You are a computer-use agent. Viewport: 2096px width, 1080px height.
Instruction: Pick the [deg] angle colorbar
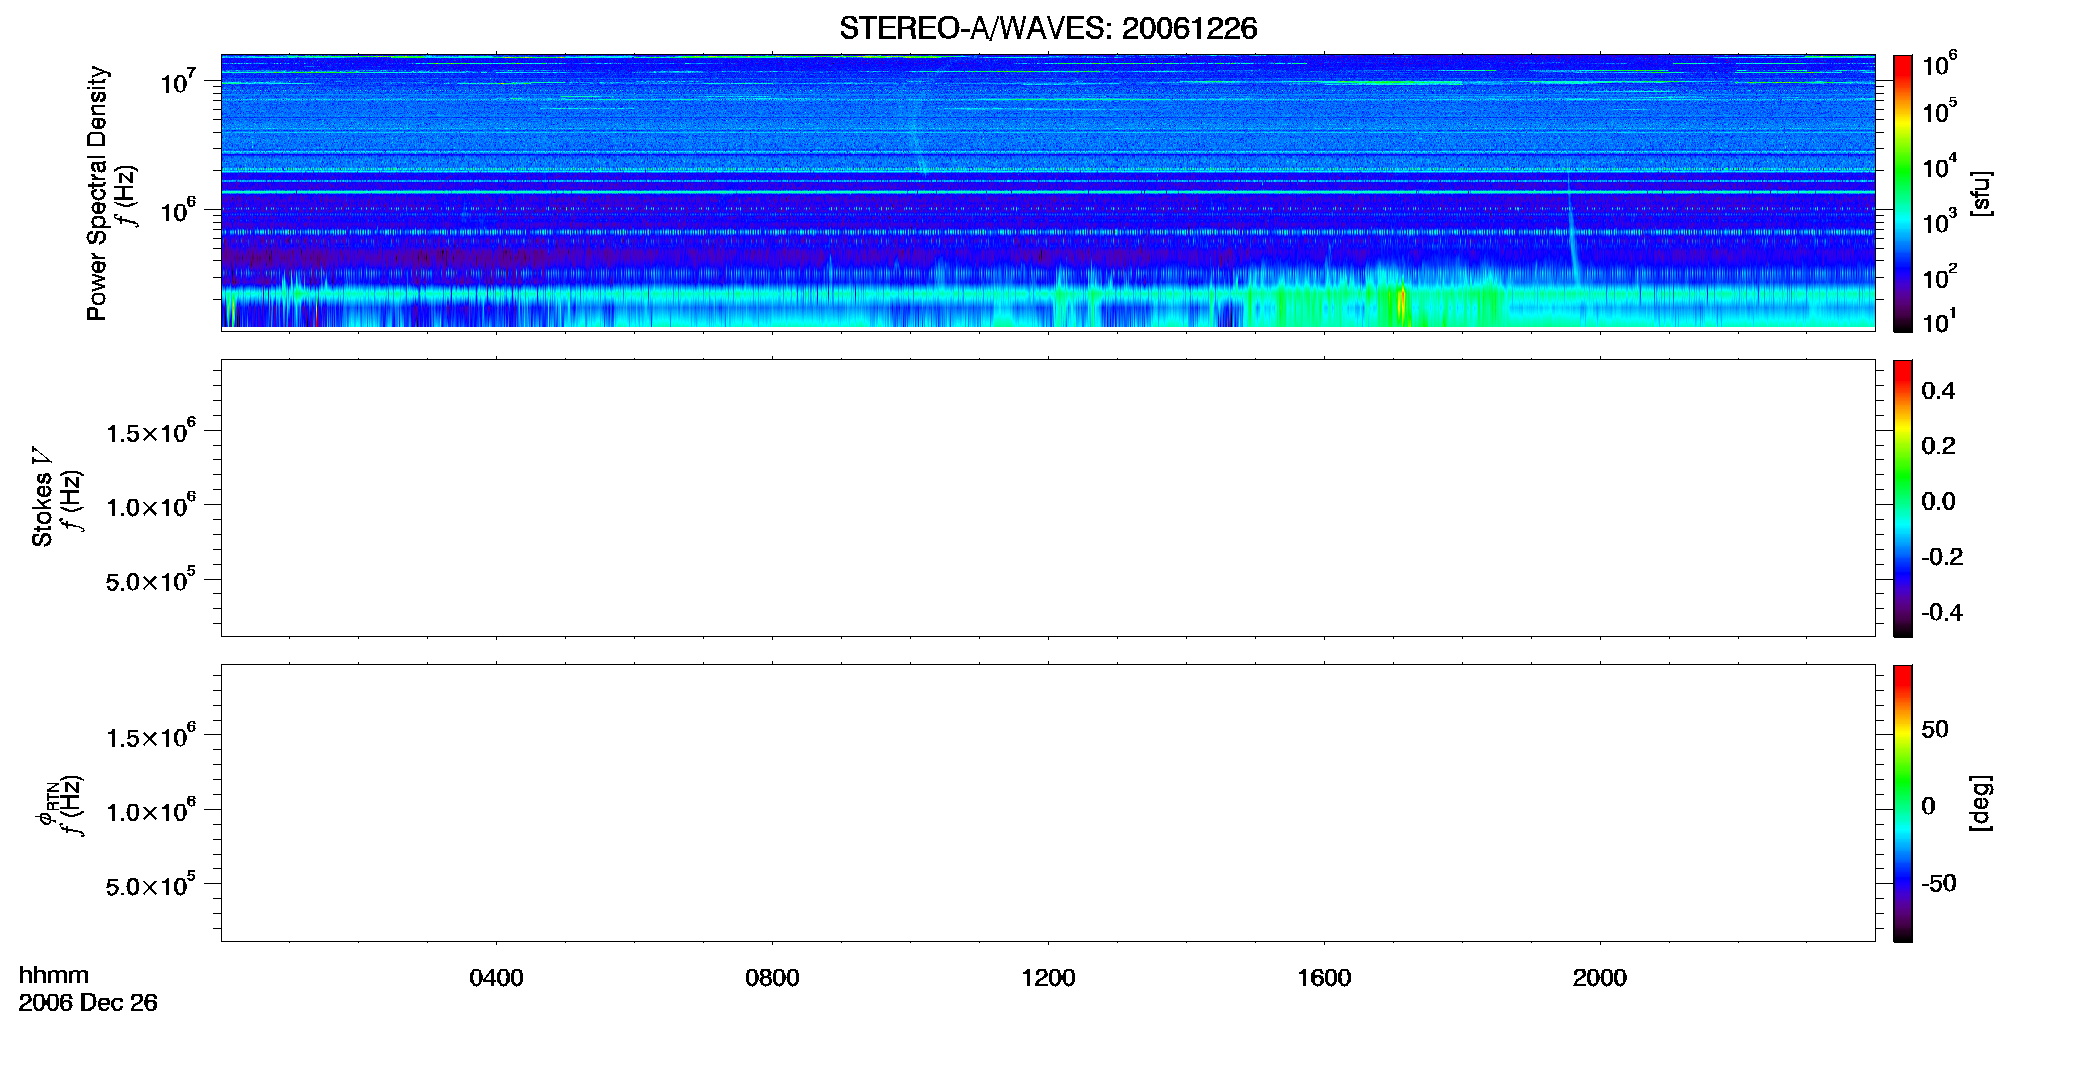1902,803
